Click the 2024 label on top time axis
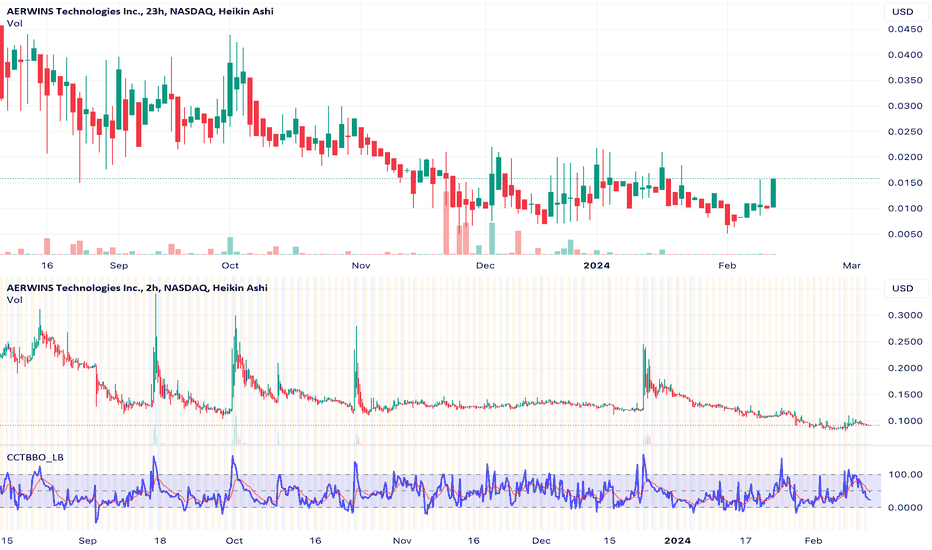Image resolution: width=932 pixels, height=550 pixels. (596, 265)
